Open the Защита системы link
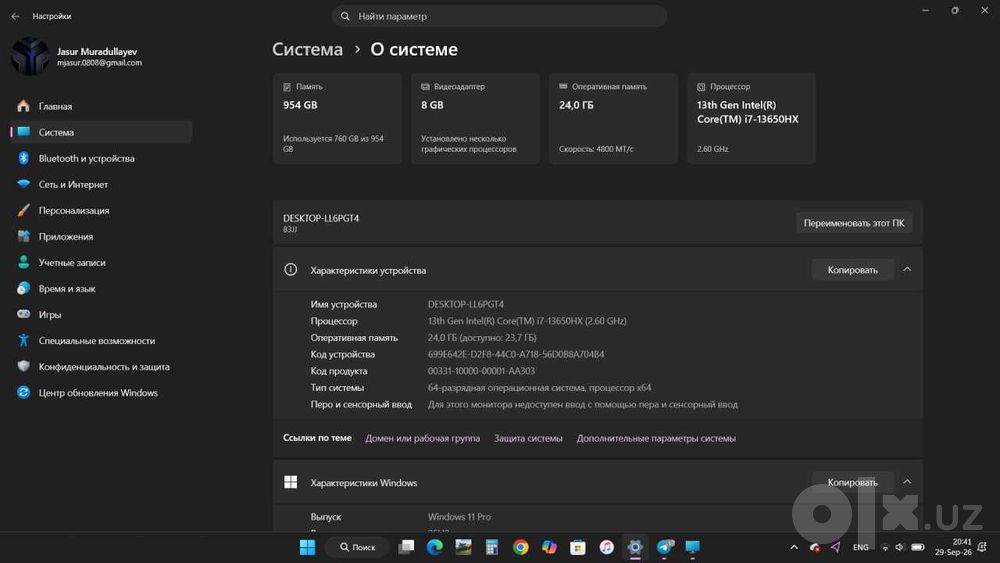Image resolution: width=1000 pixels, height=563 pixels. pyautogui.click(x=528, y=438)
